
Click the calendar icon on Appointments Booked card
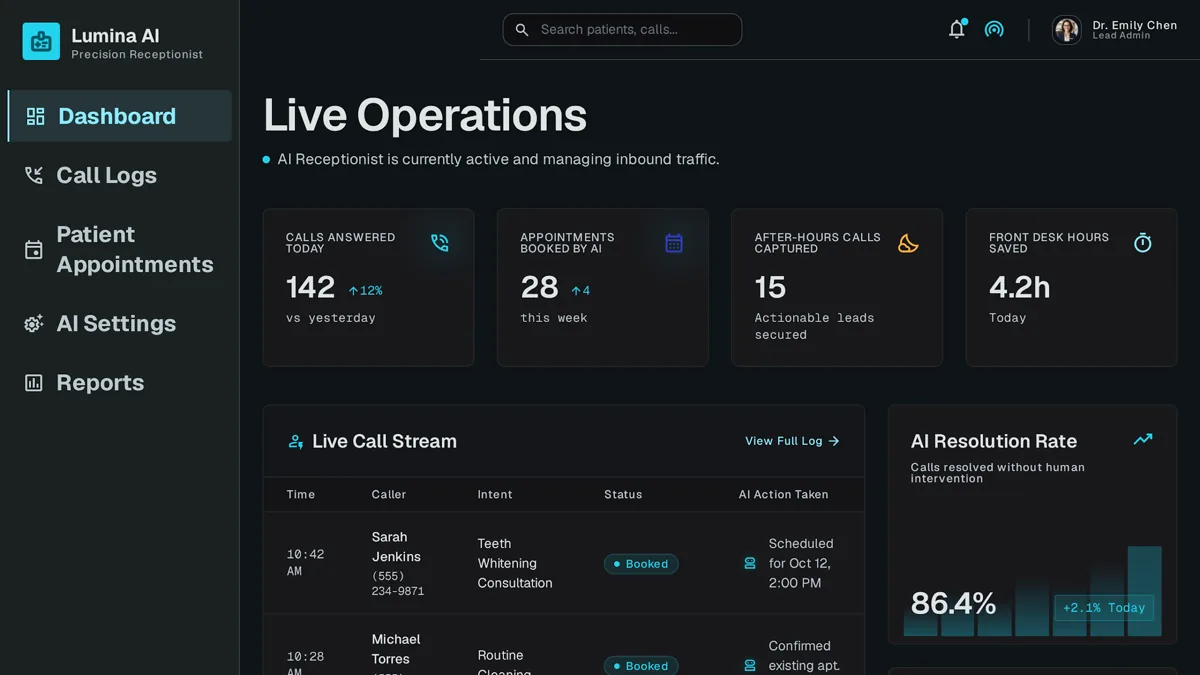pos(674,243)
